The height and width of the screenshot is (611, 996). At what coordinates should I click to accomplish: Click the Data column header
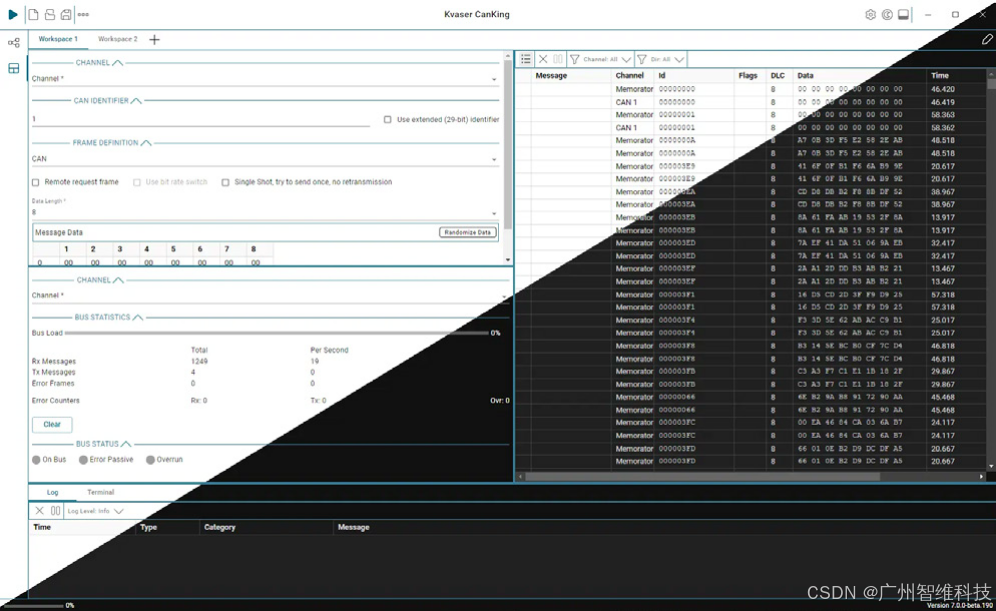point(859,76)
